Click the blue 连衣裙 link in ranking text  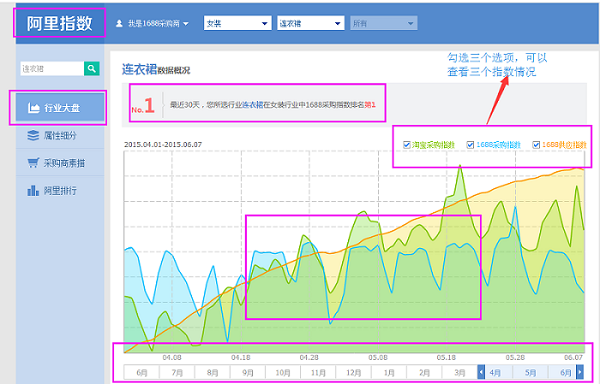point(253,104)
